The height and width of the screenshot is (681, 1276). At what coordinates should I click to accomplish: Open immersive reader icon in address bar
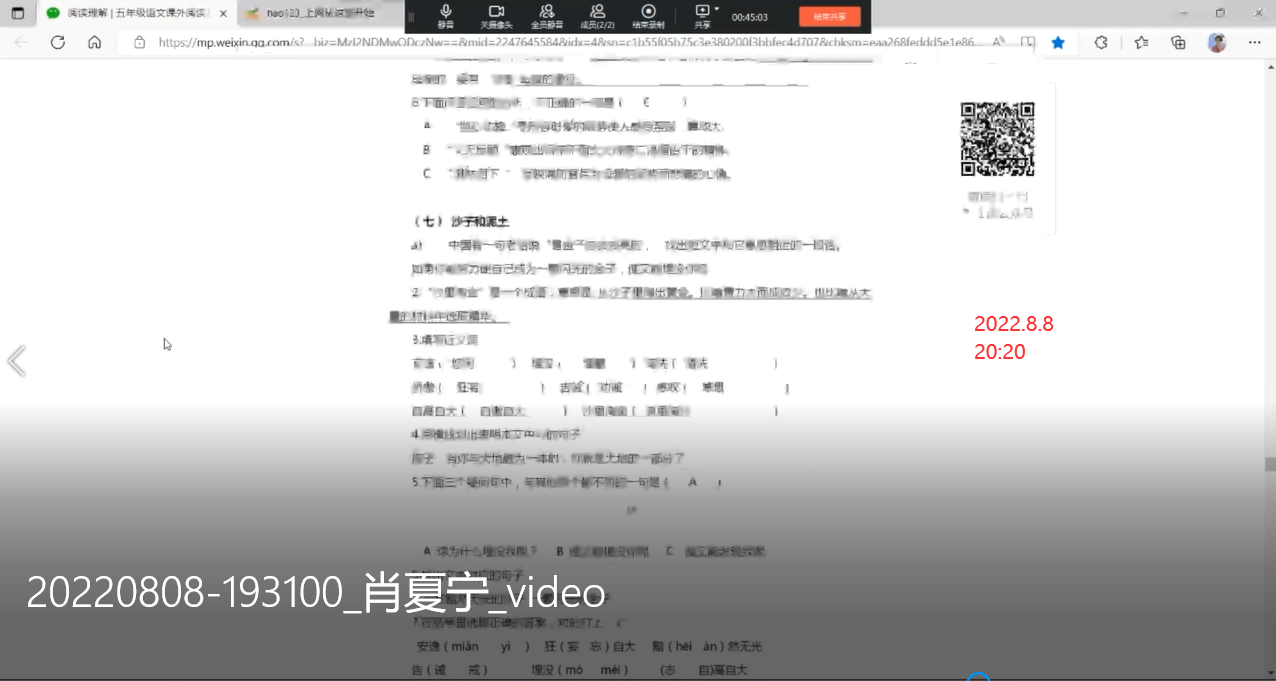(1028, 42)
